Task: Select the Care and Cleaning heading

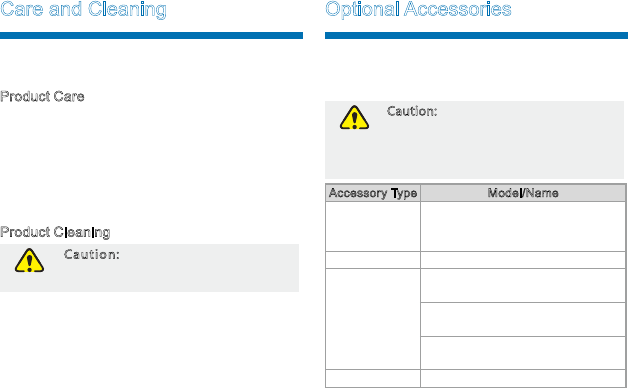Action: pos(83,10)
